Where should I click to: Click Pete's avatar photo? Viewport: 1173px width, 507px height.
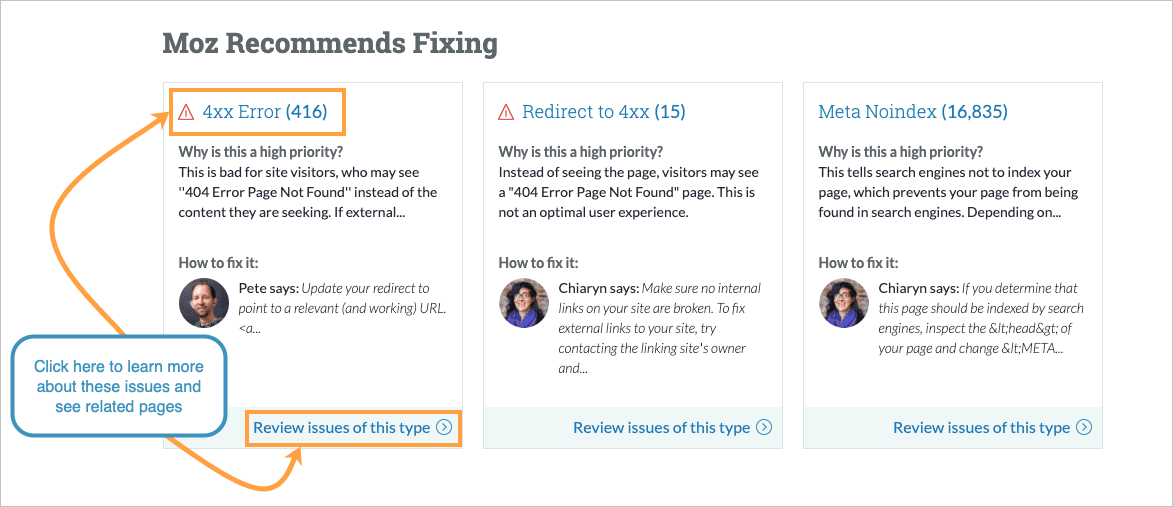[204, 303]
